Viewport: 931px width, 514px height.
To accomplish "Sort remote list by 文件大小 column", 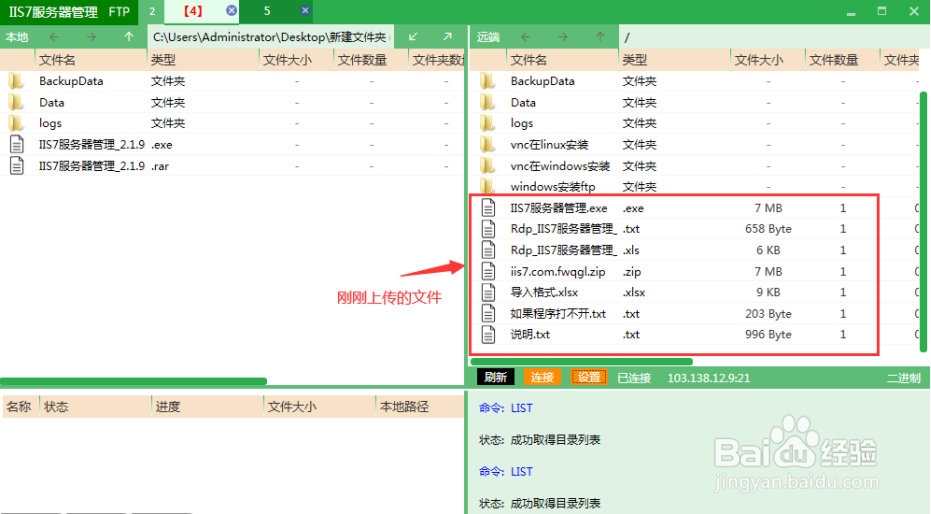I will coord(768,59).
